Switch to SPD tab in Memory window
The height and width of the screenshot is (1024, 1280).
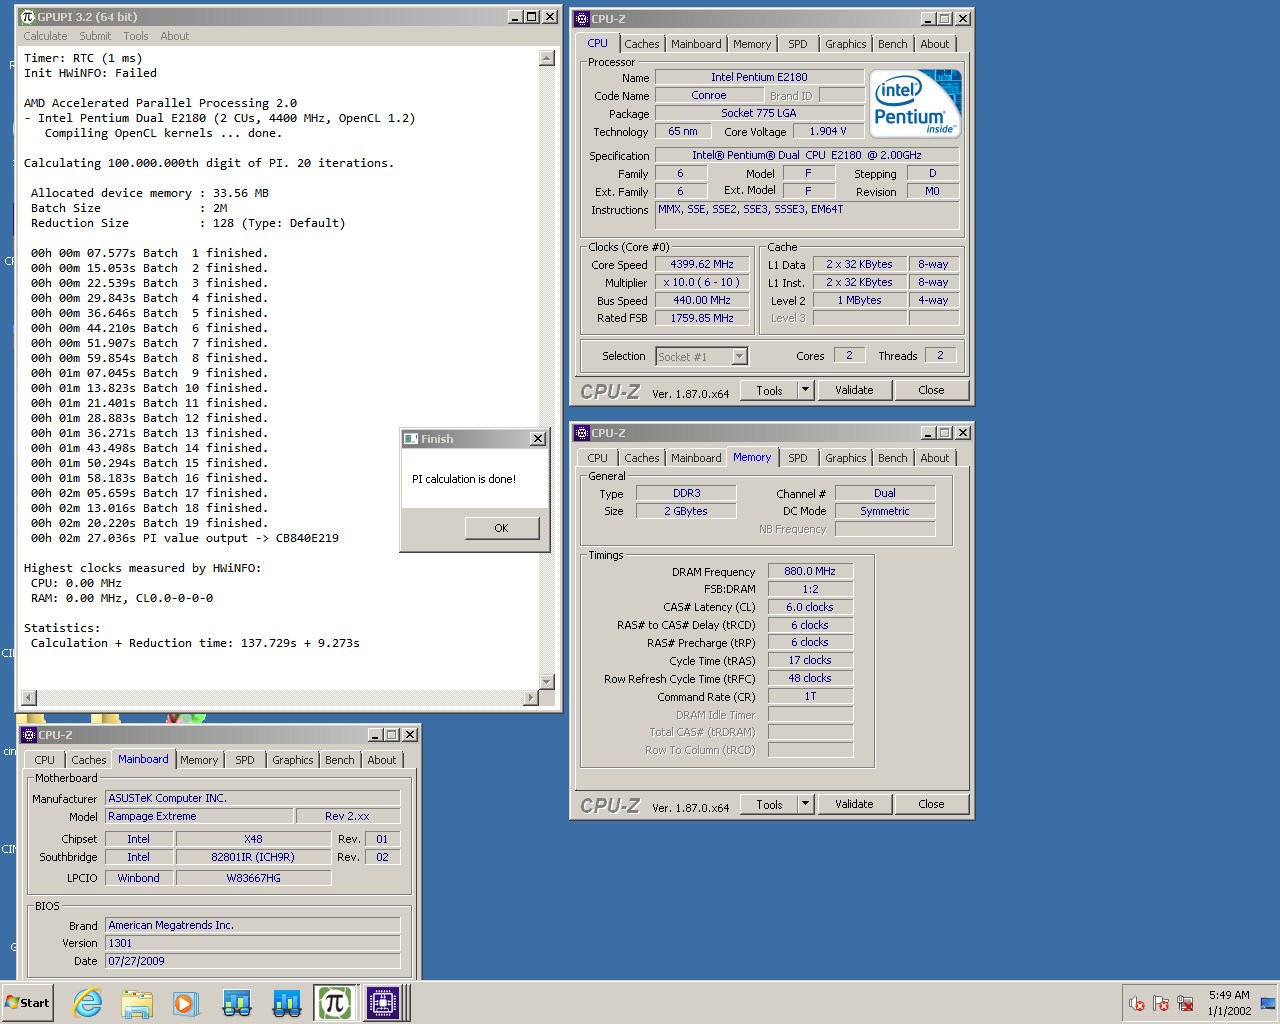point(798,458)
